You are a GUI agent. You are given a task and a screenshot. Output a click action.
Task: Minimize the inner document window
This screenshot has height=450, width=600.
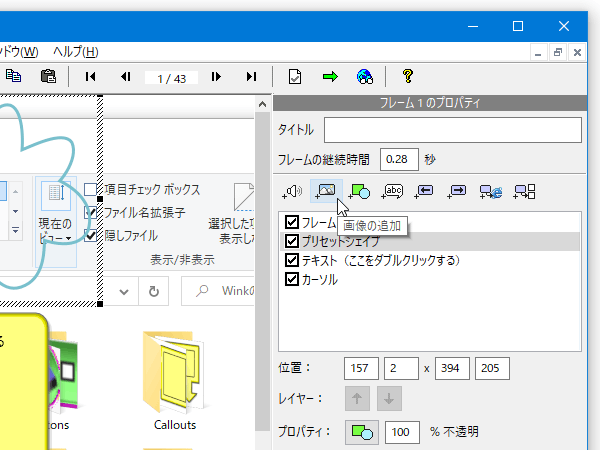tap(538, 52)
